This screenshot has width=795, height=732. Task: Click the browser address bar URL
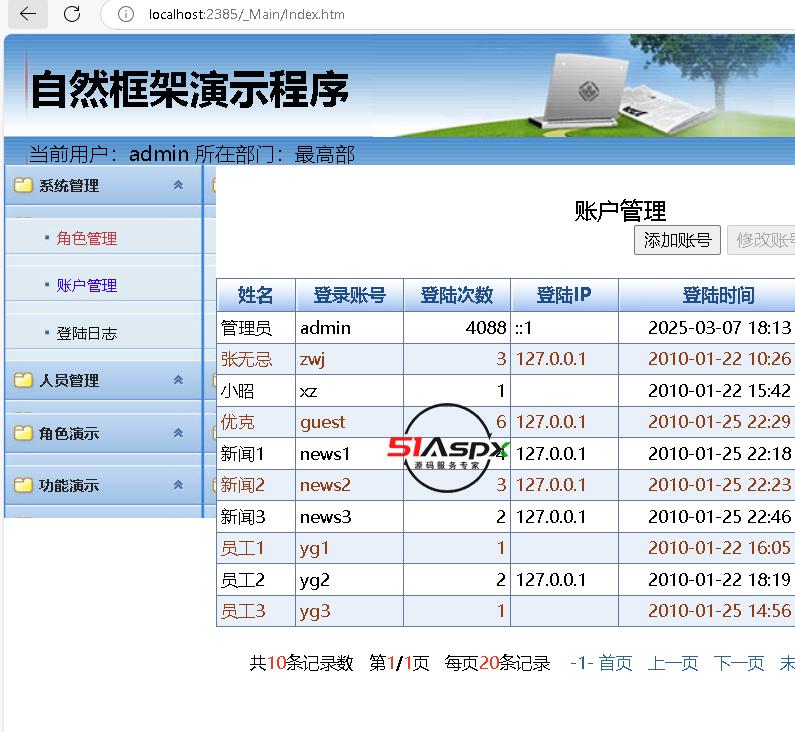click(x=247, y=14)
